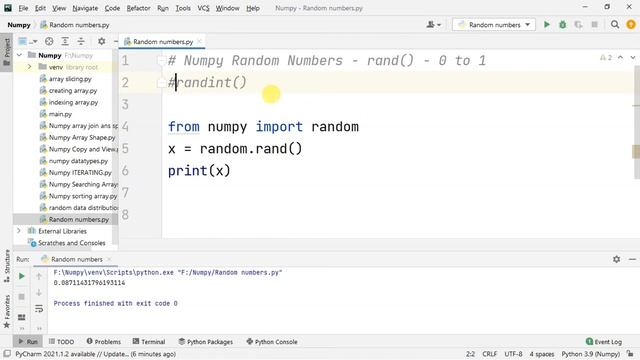
Task: Expand External Libraries node
Action: [19, 231]
